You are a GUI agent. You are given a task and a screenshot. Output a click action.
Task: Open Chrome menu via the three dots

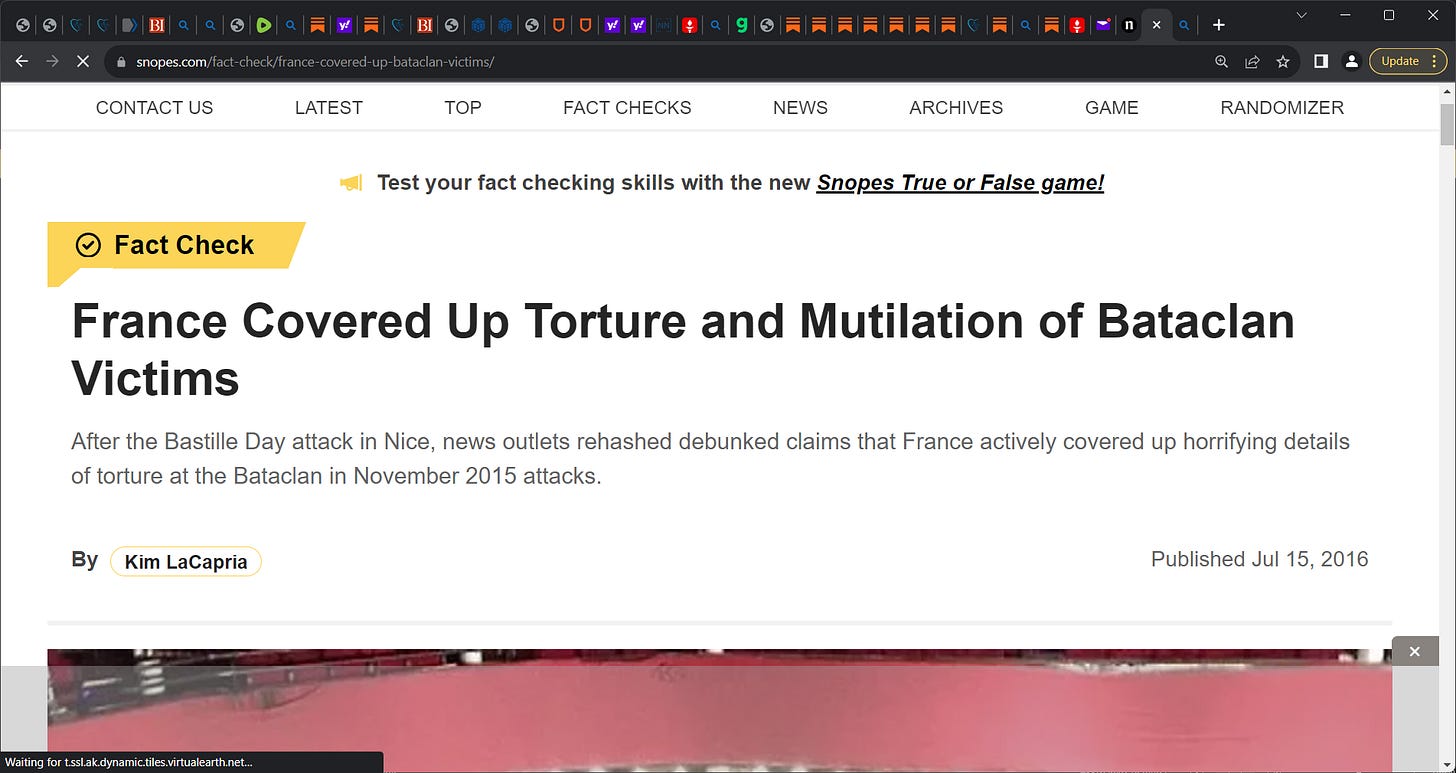(x=1436, y=61)
